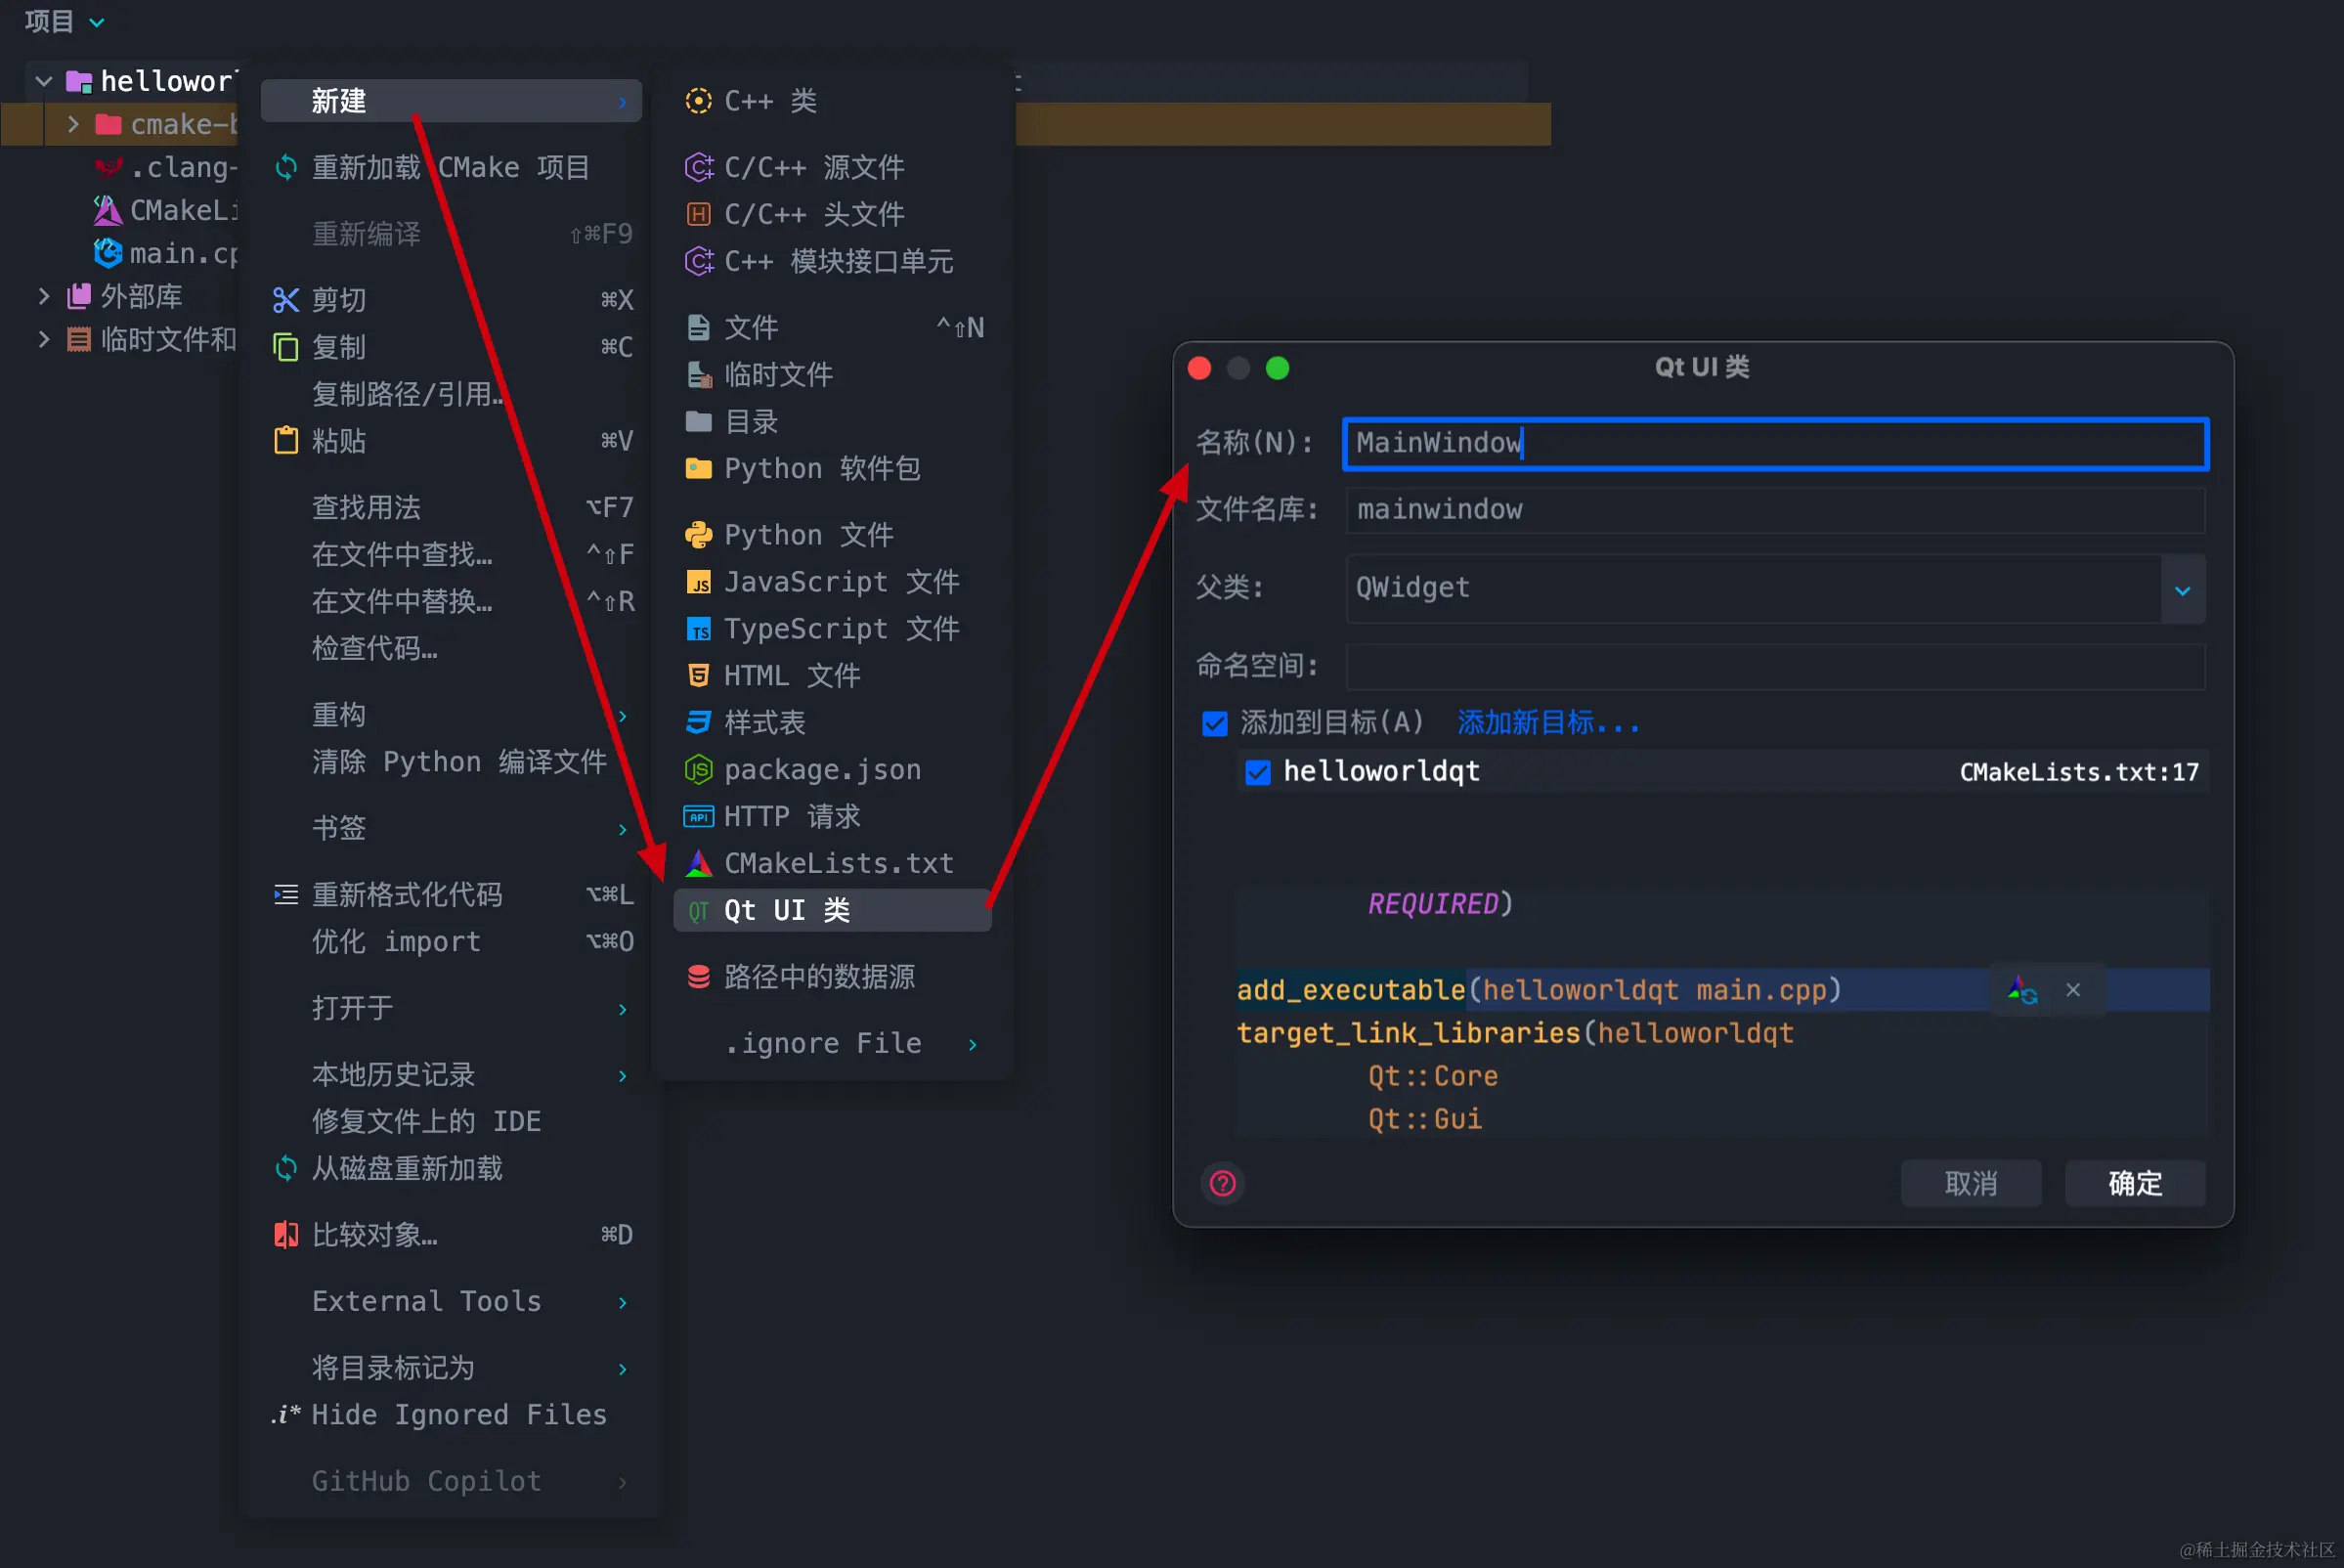Click the reload CMake project icon
Screen dimensions: 2344x1568
tap(286, 167)
